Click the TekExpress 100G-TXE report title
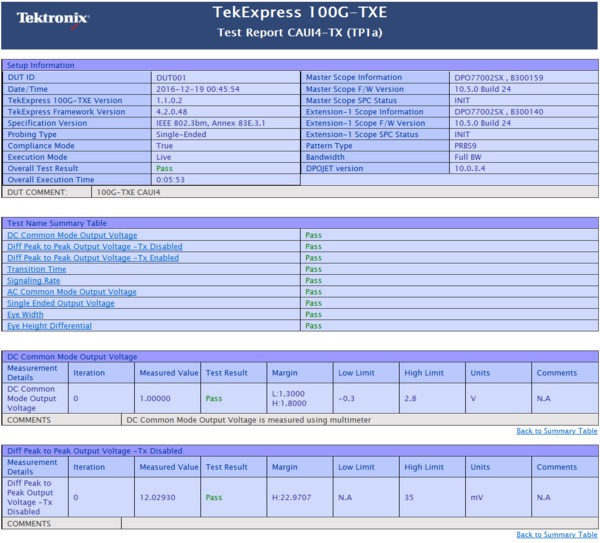 click(300, 13)
